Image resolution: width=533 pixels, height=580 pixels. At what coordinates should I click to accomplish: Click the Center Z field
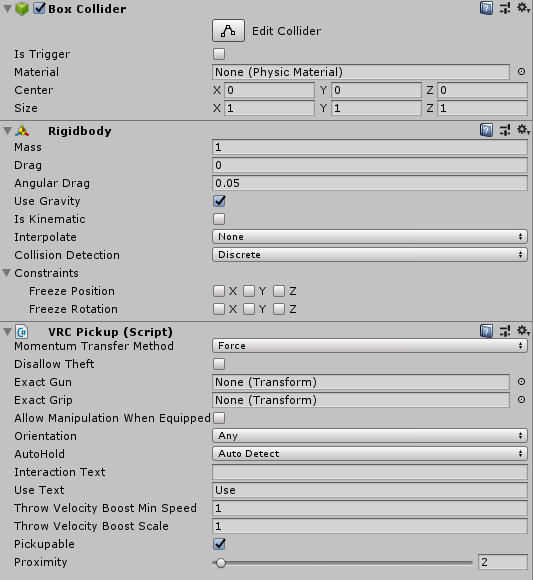[482, 90]
